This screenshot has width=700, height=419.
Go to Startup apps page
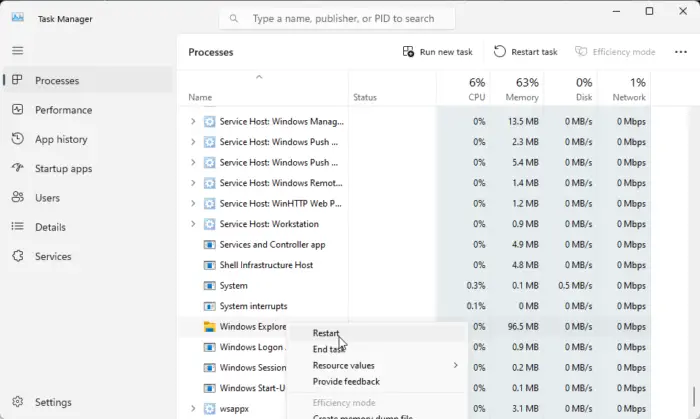[88, 168]
